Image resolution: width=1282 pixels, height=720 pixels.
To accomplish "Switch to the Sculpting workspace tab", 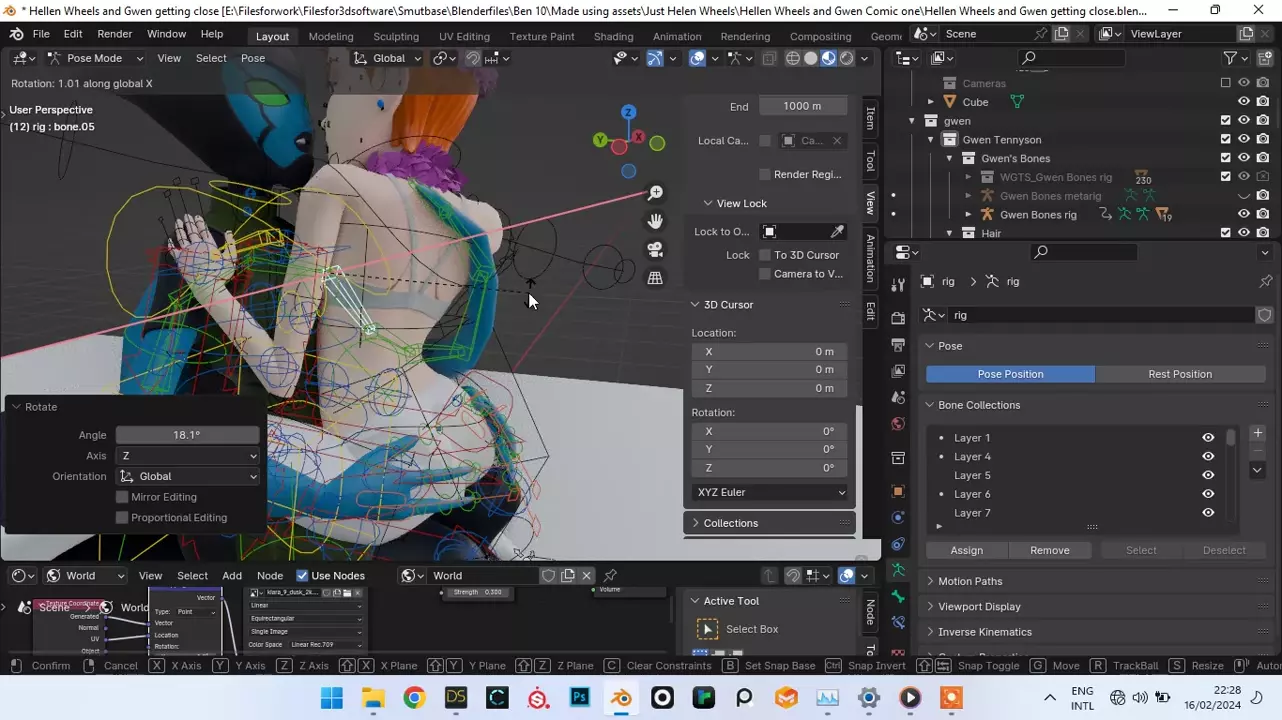I will pyautogui.click(x=396, y=36).
